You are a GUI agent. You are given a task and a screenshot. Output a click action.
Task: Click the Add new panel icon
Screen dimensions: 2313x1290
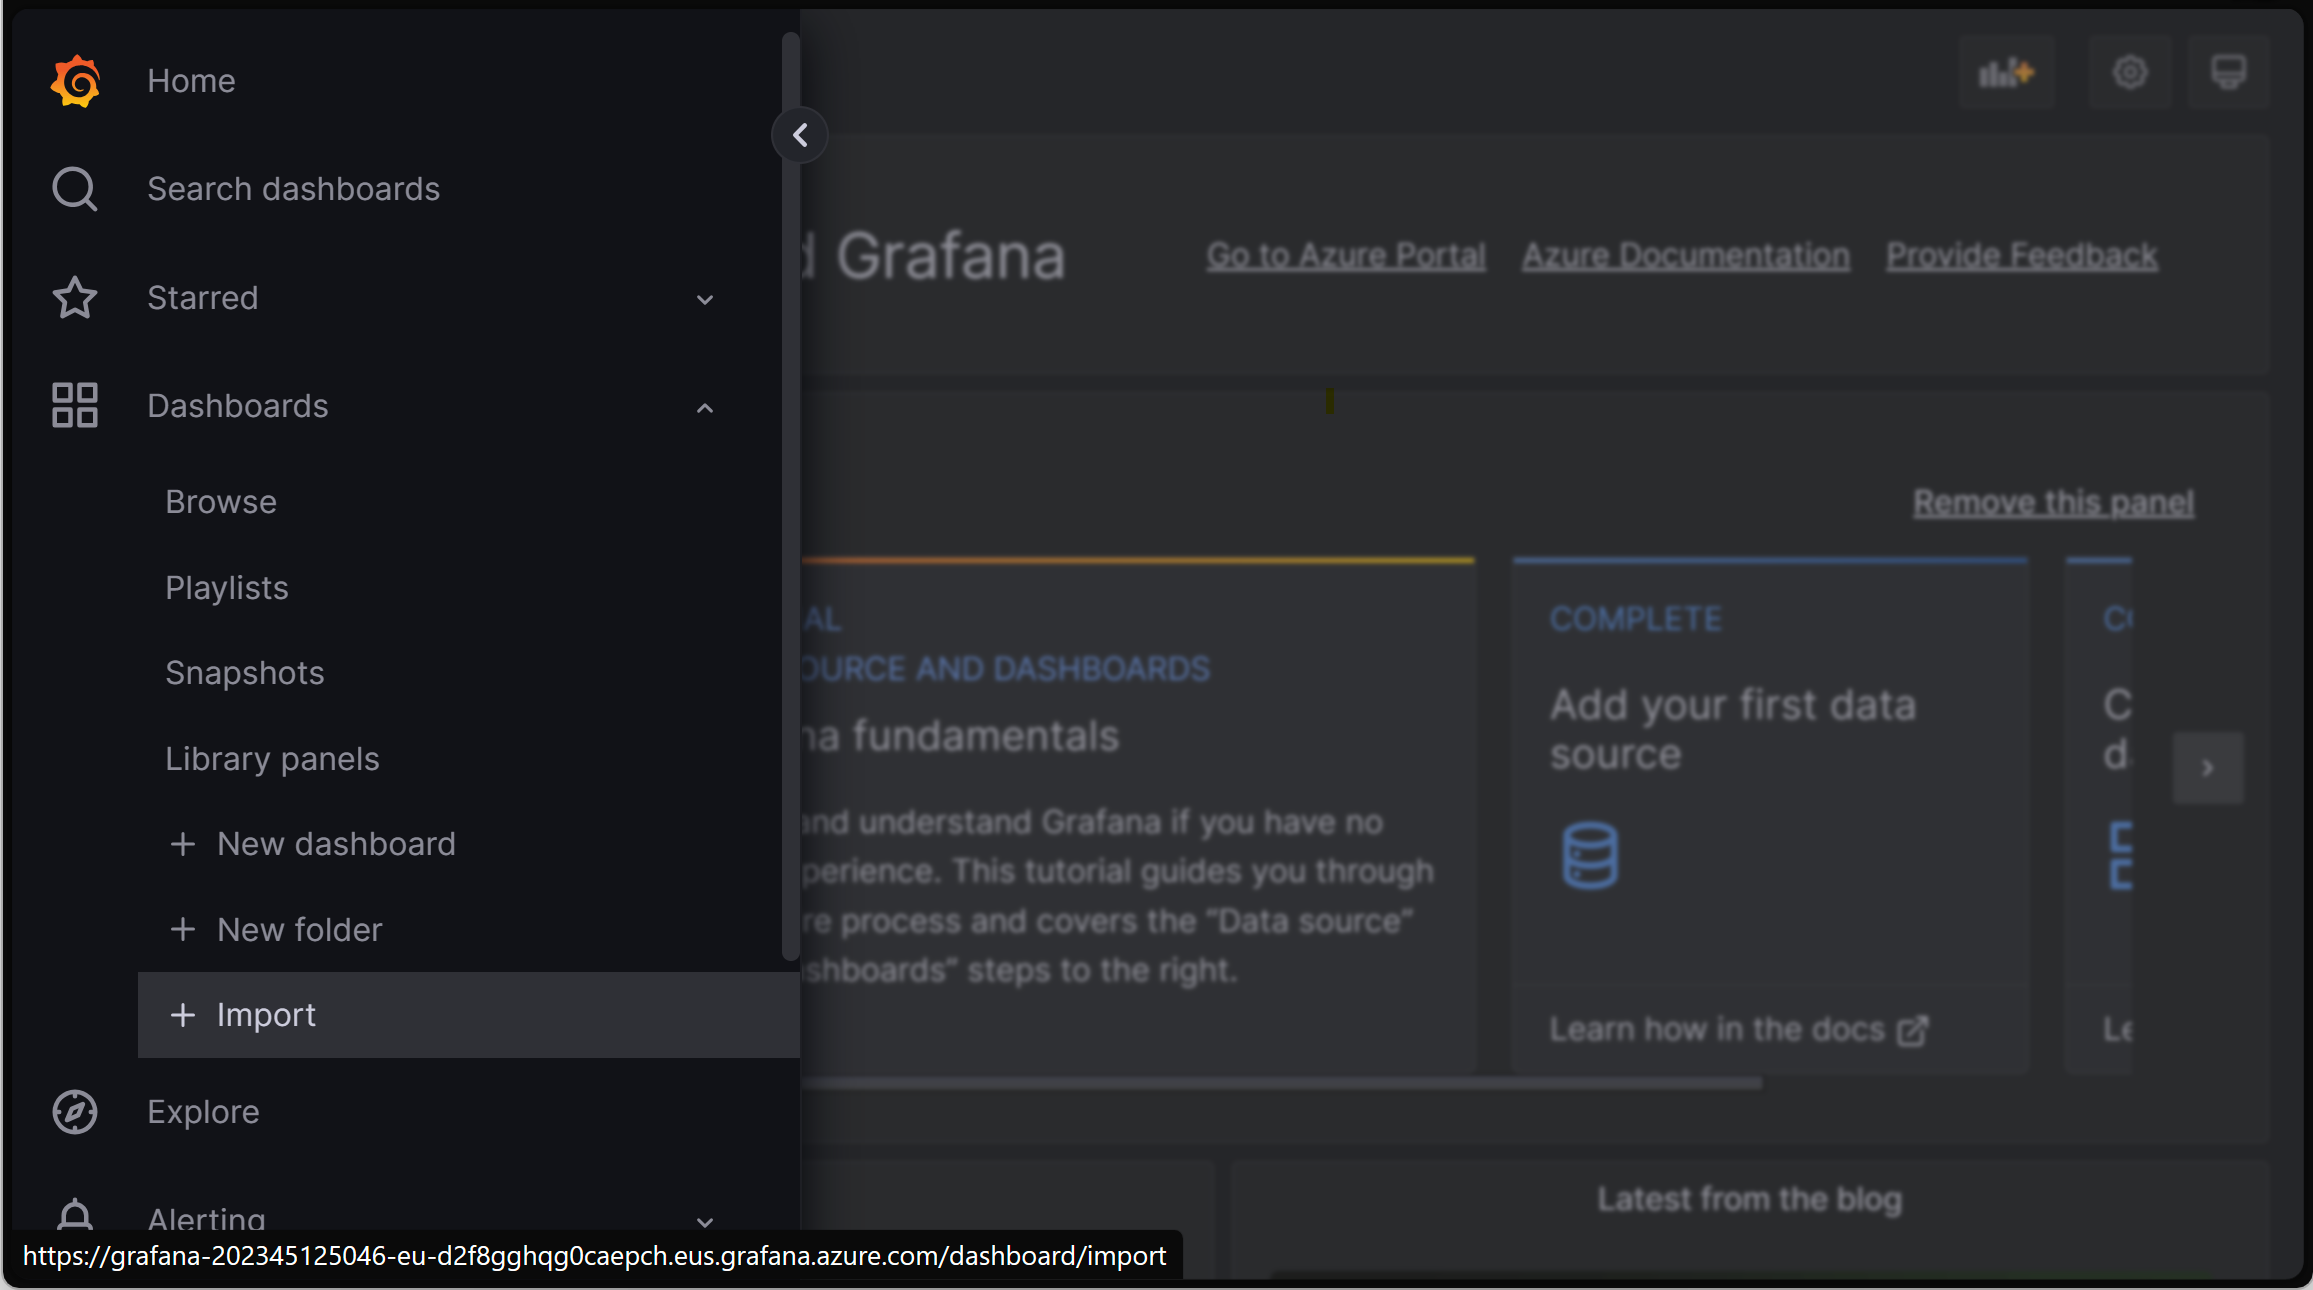tap(2006, 71)
